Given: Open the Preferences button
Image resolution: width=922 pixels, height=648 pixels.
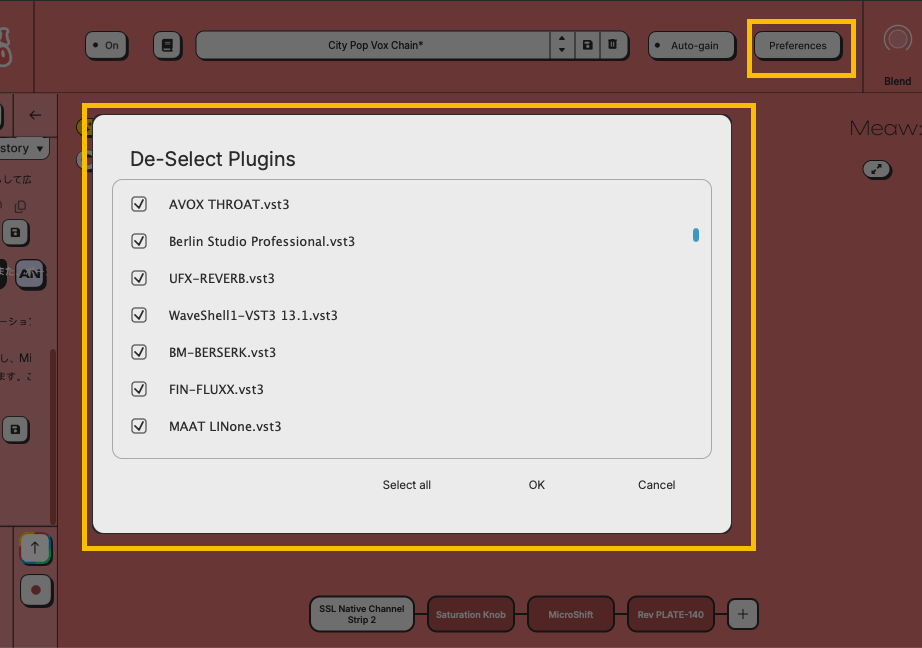Looking at the screenshot, I should [797, 45].
